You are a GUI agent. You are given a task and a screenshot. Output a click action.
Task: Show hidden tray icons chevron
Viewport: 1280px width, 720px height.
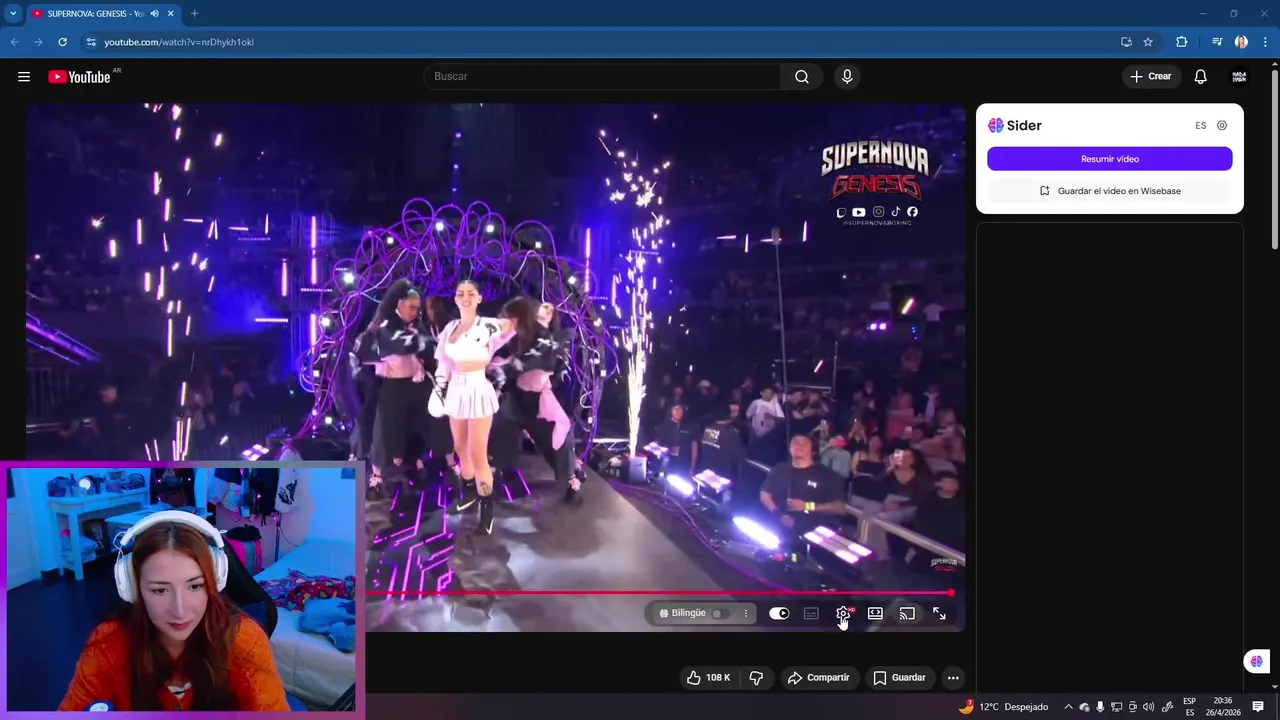point(1068,707)
